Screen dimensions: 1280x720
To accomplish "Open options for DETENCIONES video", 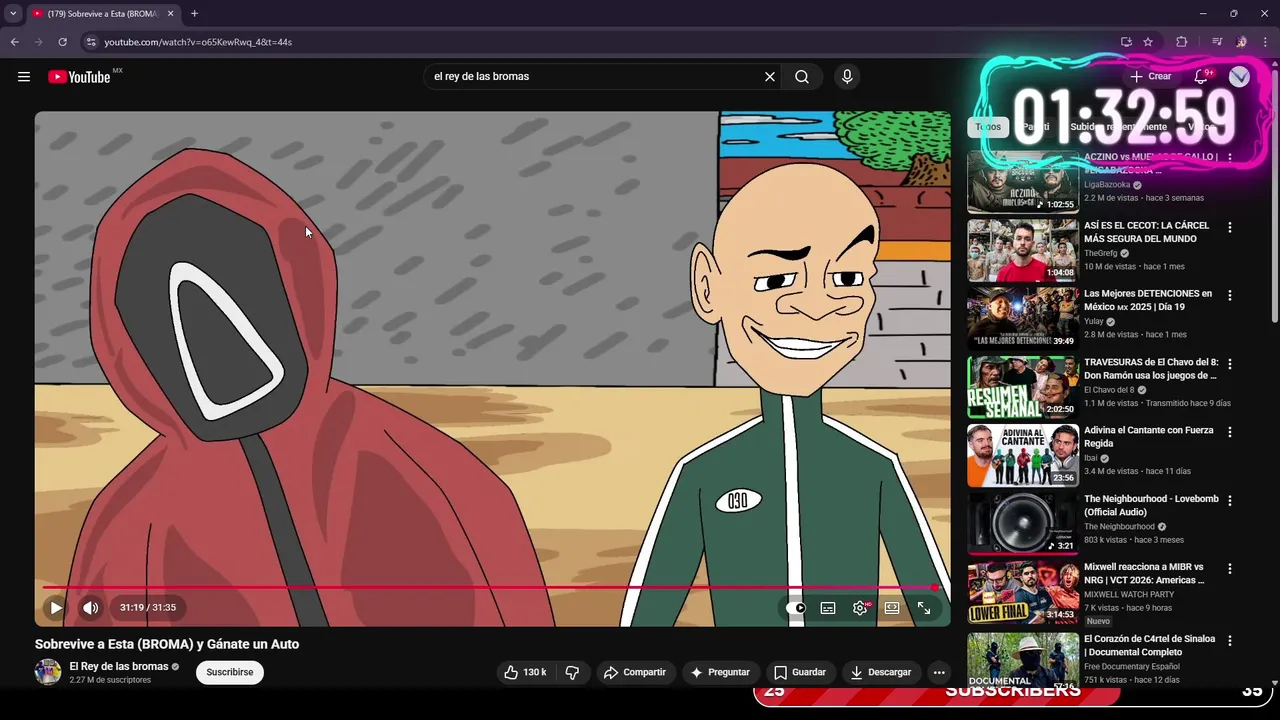I will pos(1230,295).
